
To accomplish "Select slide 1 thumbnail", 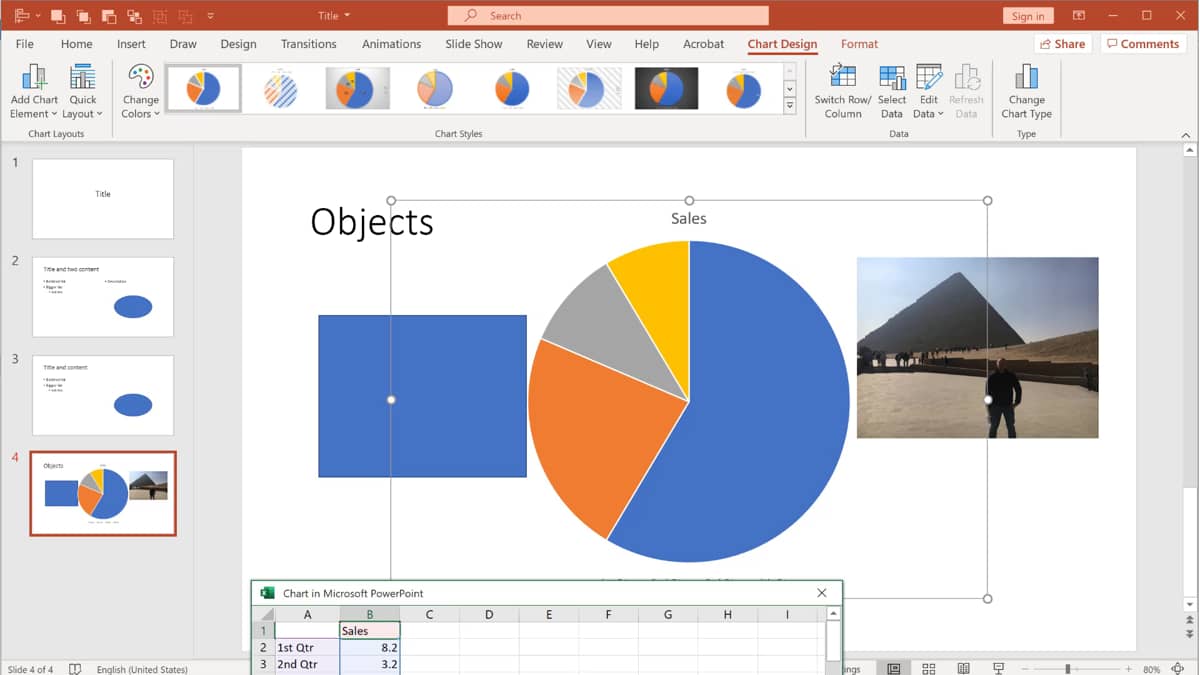I will coord(103,199).
